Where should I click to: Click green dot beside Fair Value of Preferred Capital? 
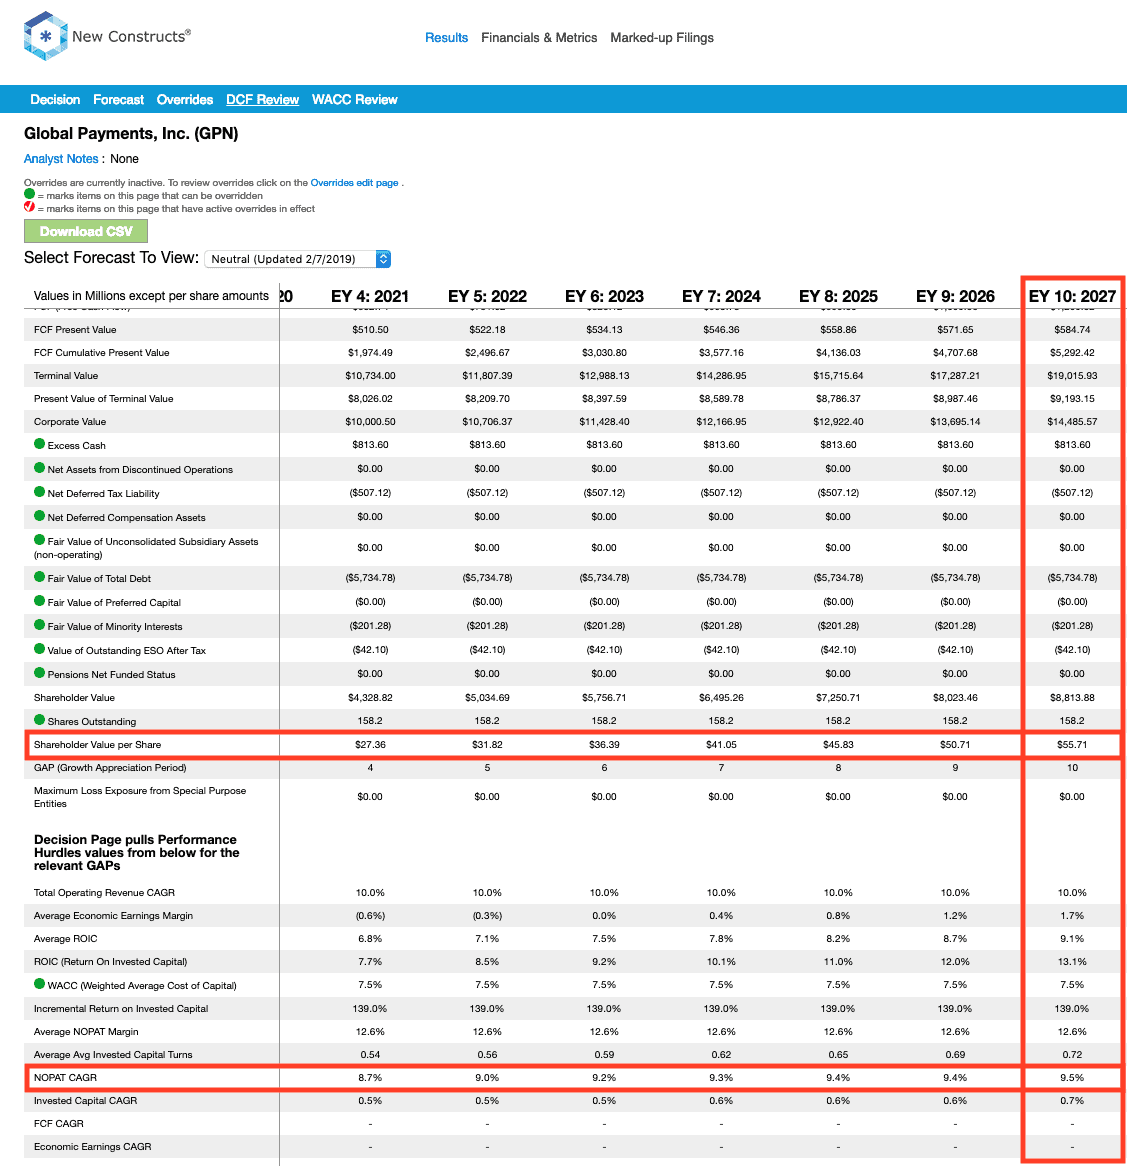click(x=39, y=601)
